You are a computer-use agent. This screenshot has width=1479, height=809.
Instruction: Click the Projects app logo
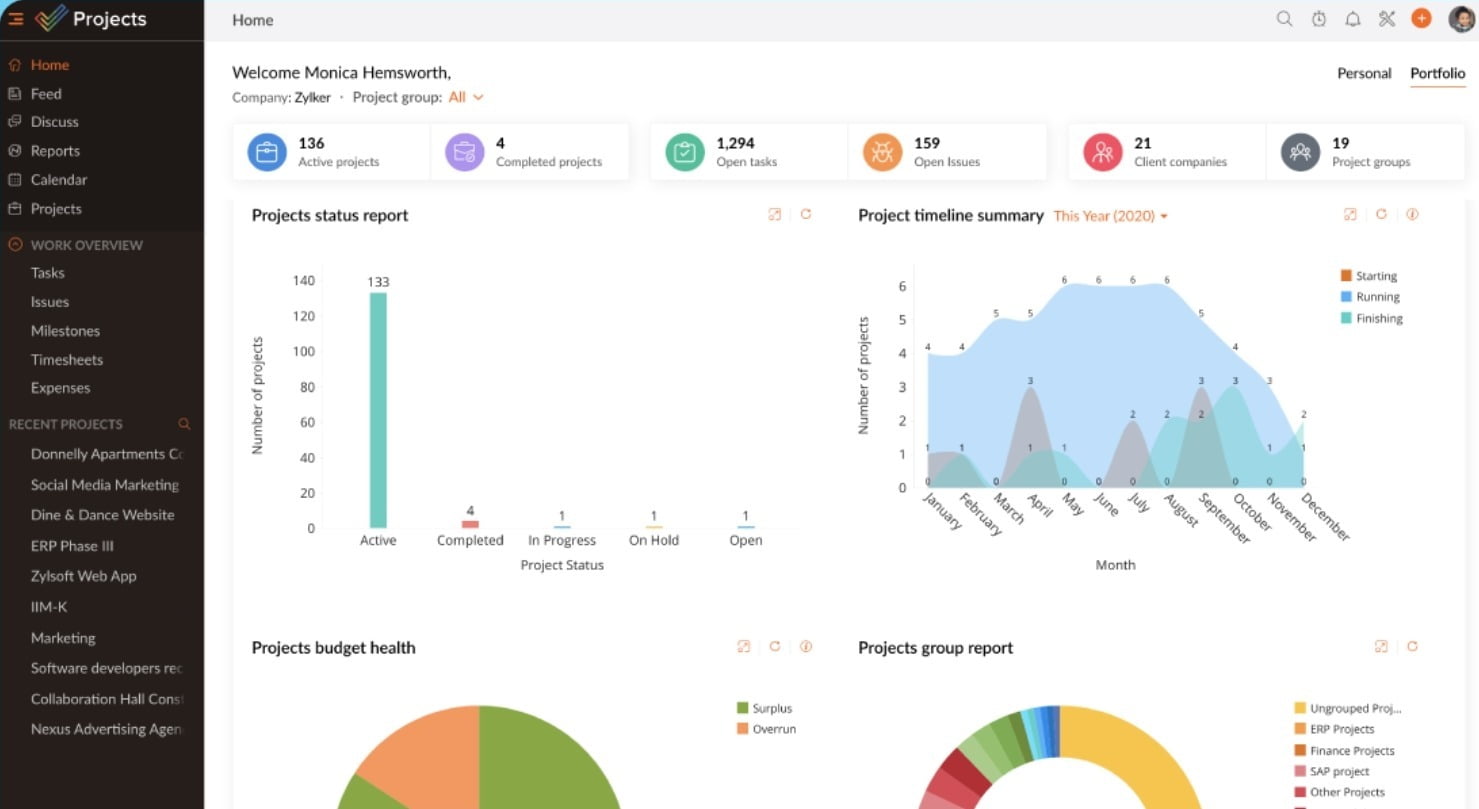coord(52,19)
